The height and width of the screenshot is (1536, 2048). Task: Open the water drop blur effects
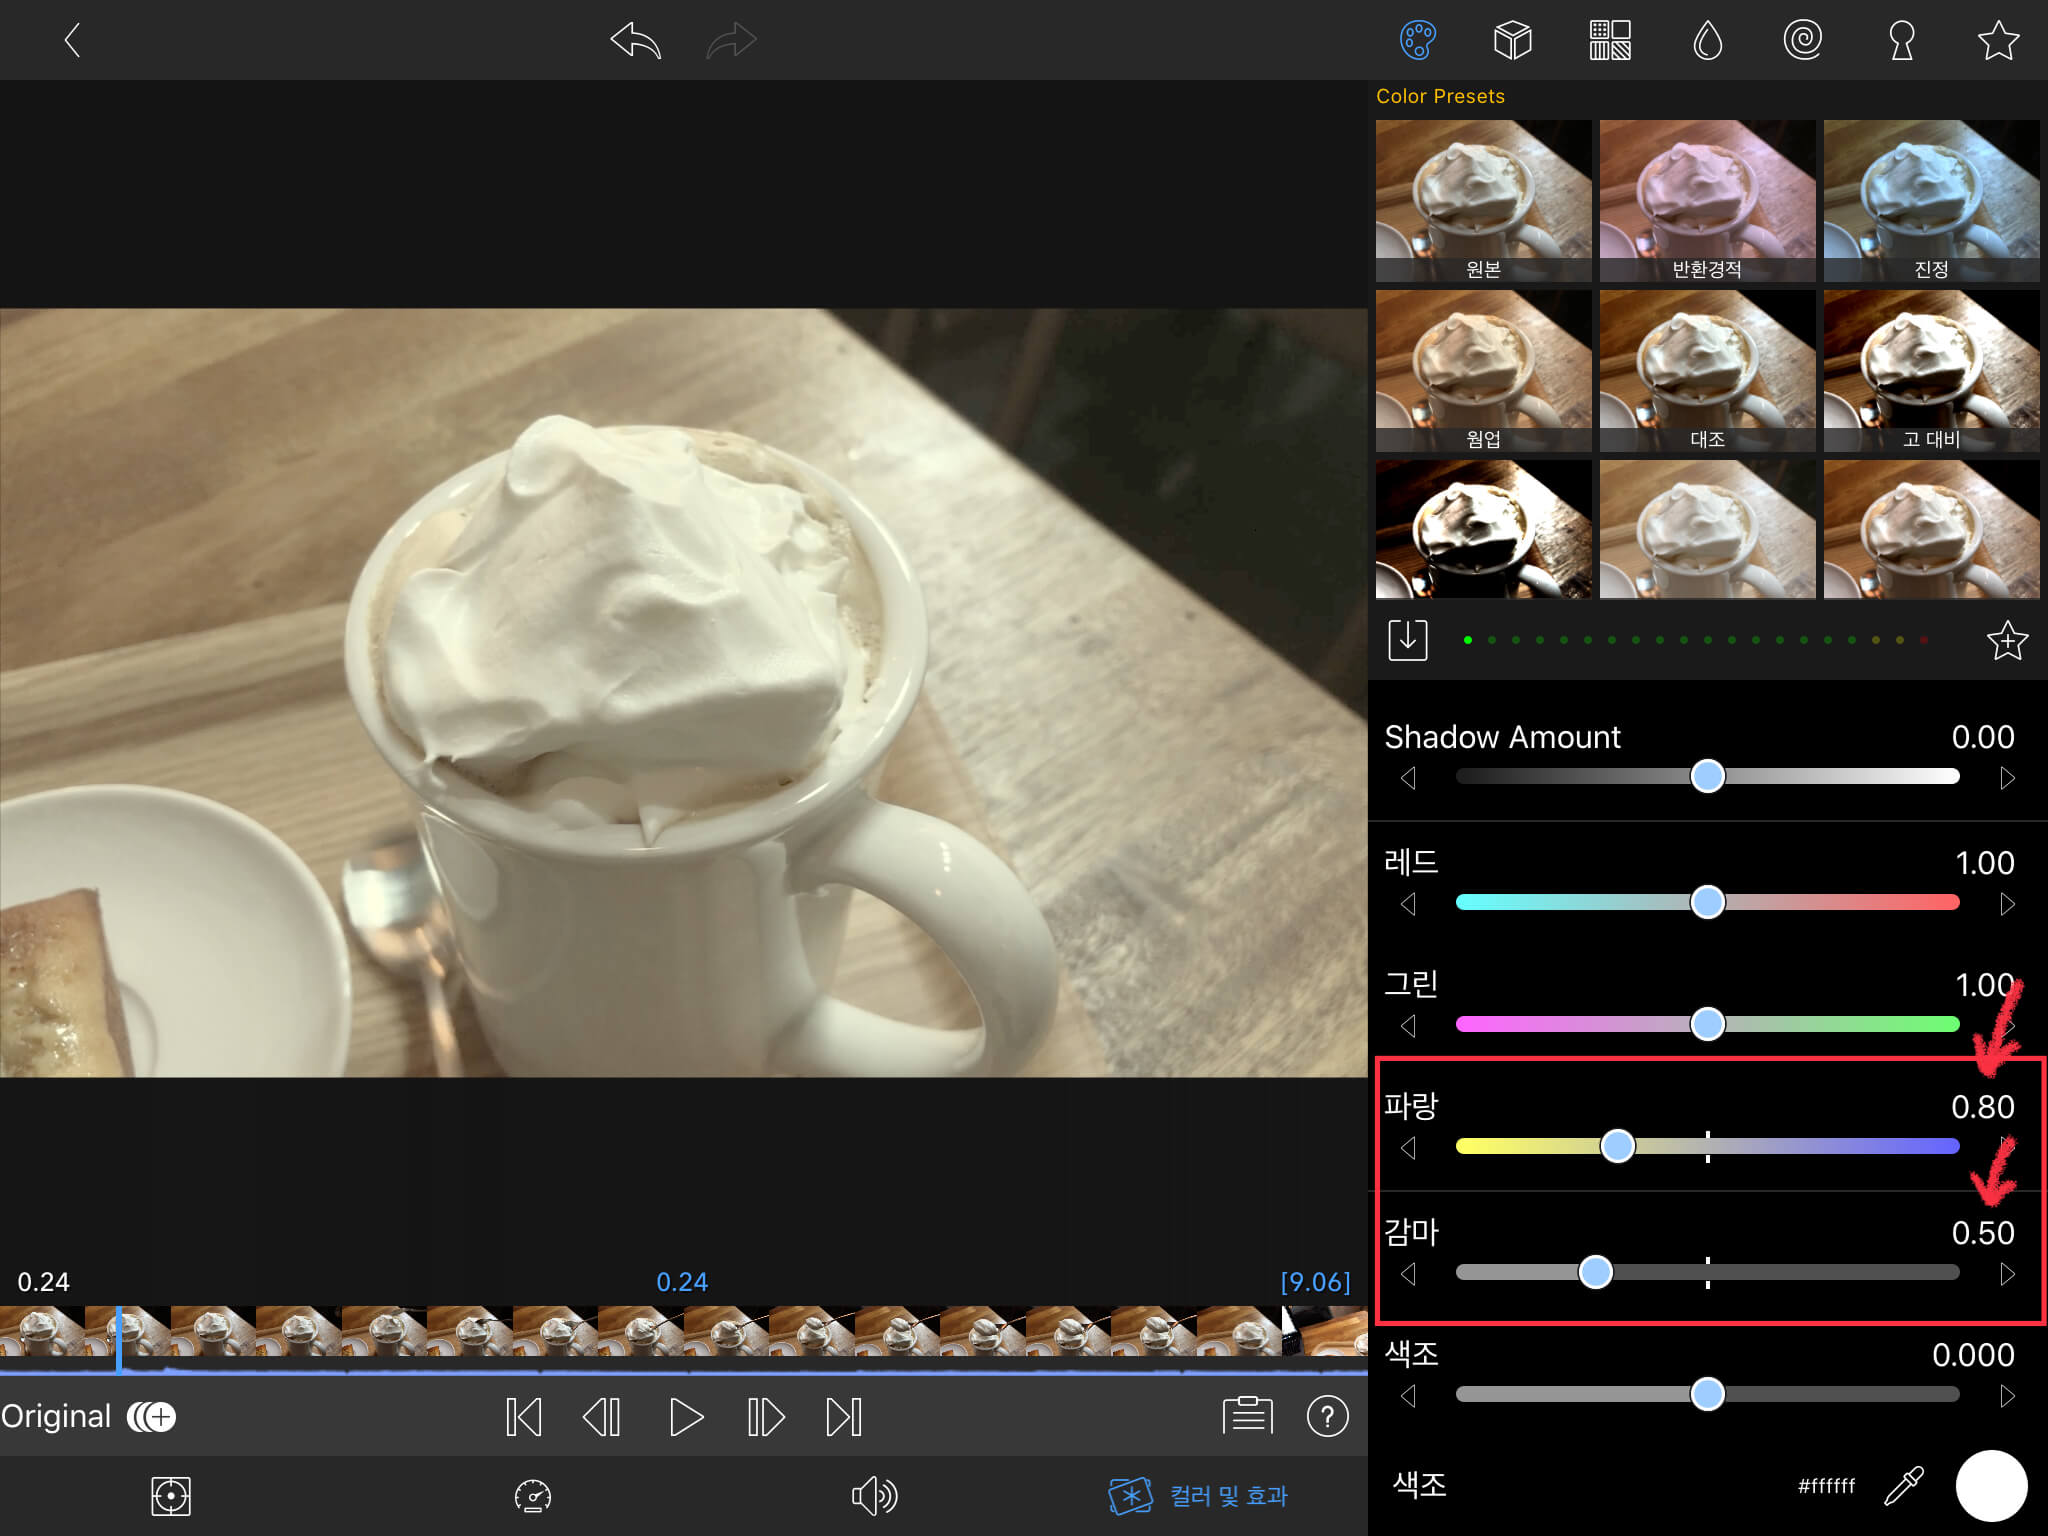(x=1707, y=41)
